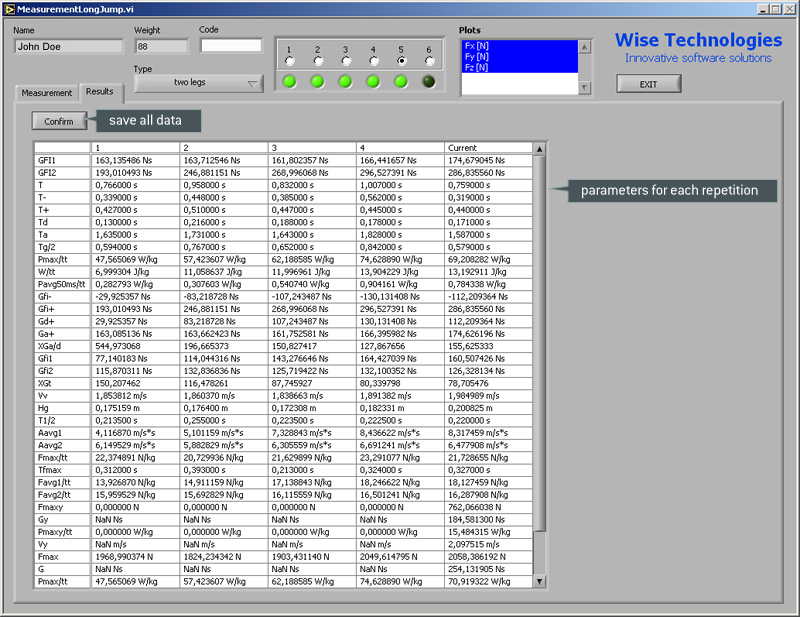800x617 pixels.
Task: Click the fourth green LED indicator
Action: tap(373, 82)
